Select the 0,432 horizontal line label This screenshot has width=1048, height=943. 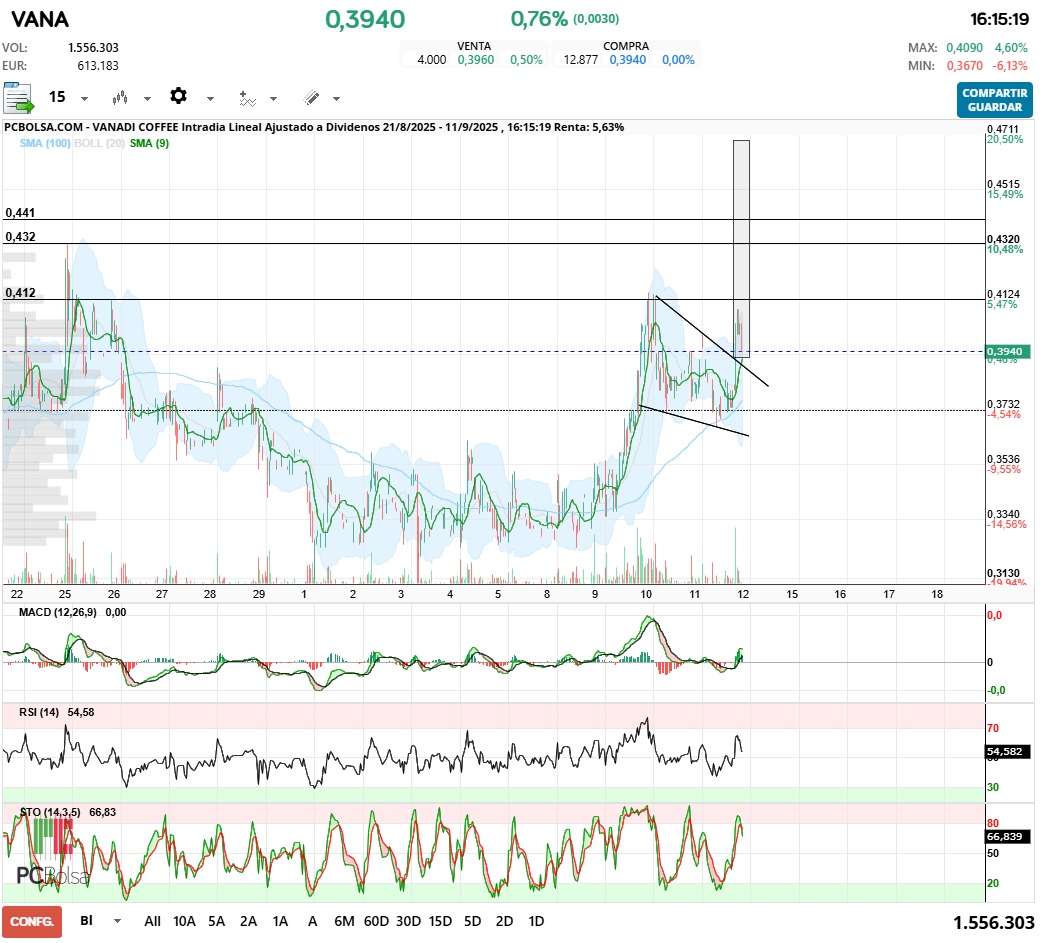[x=20, y=237]
